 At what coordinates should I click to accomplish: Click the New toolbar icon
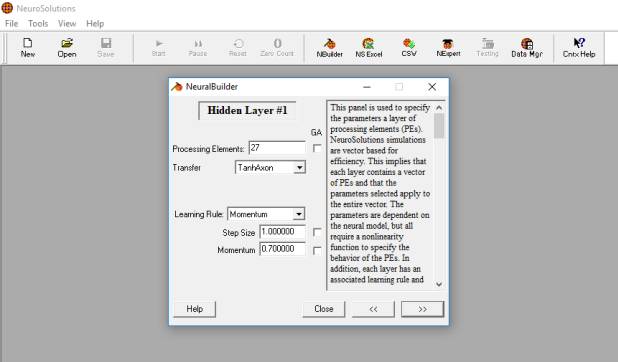point(28,48)
